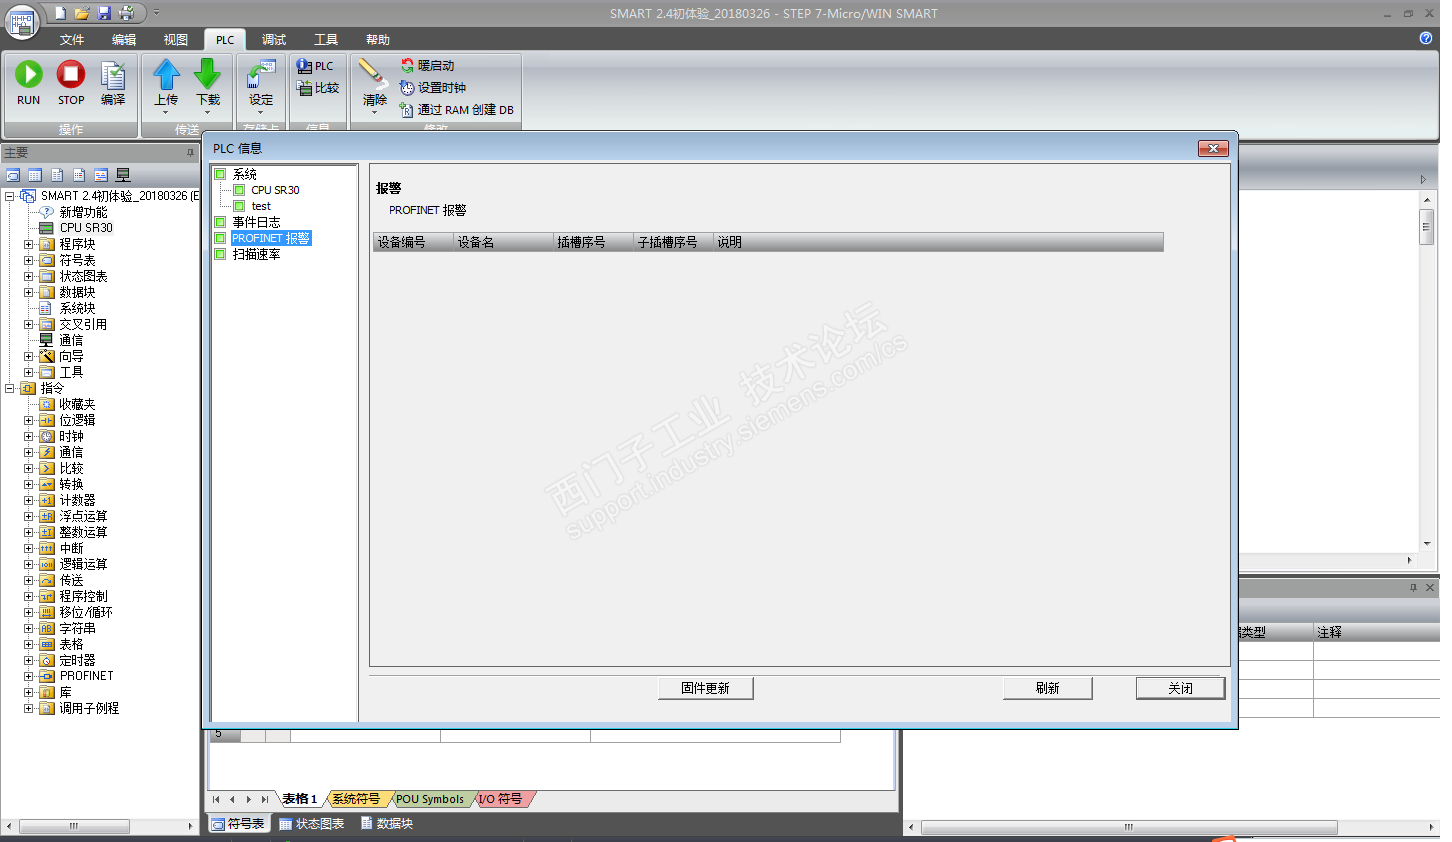Image resolution: width=1452 pixels, height=842 pixels.
Task: Open the 工具 ribbon tab
Action: (x=326, y=40)
